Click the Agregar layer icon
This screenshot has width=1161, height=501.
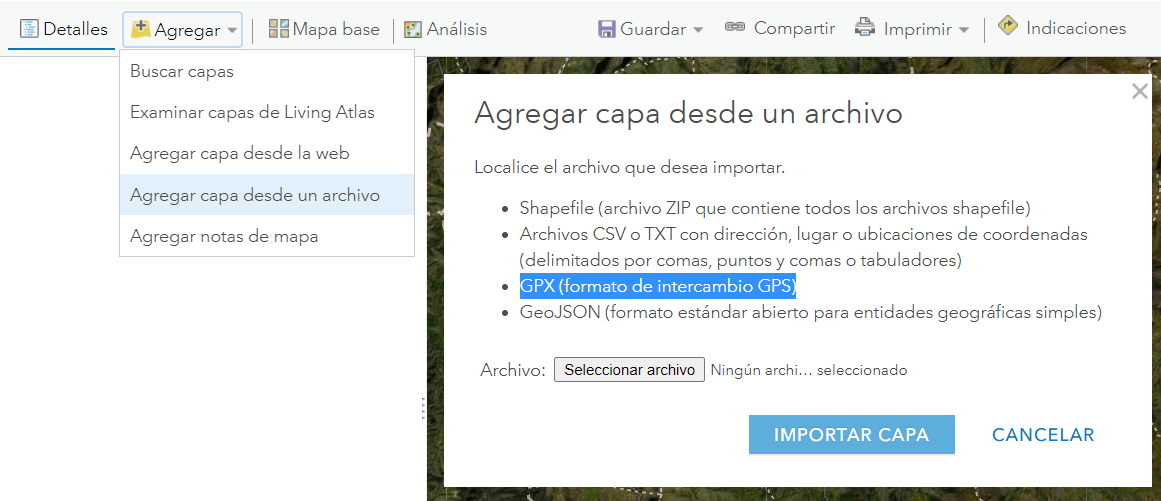(x=141, y=30)
